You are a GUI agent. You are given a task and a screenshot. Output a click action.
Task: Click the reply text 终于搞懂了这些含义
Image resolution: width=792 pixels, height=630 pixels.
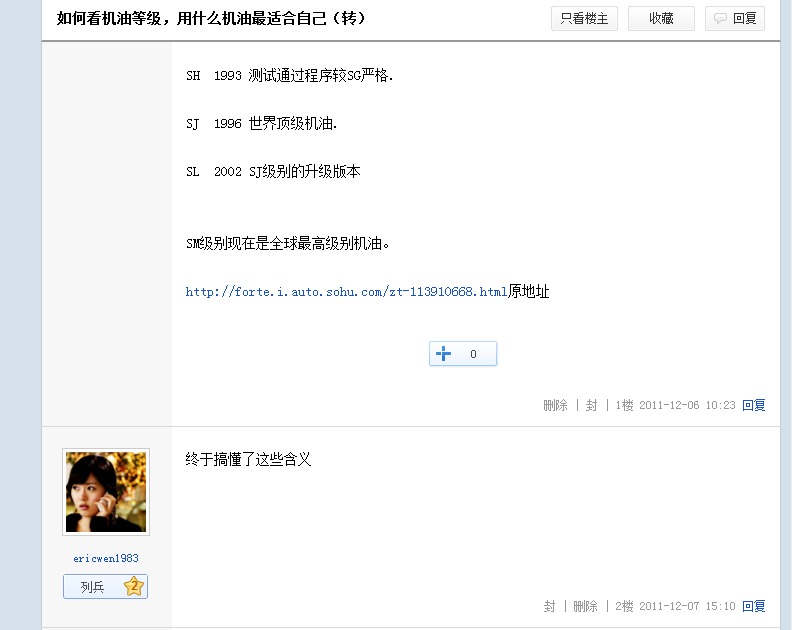(x=248, y=459)
